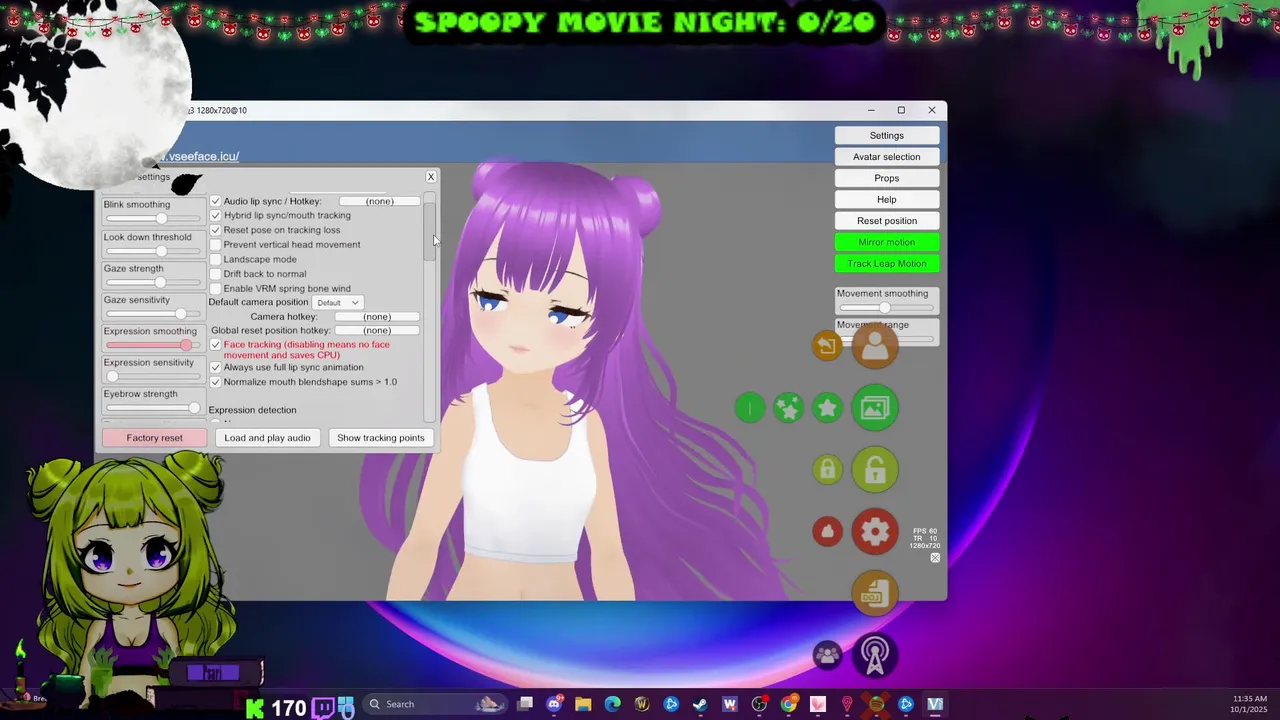Click the green single star icon
1280x720 pixels.
[827, 408]
